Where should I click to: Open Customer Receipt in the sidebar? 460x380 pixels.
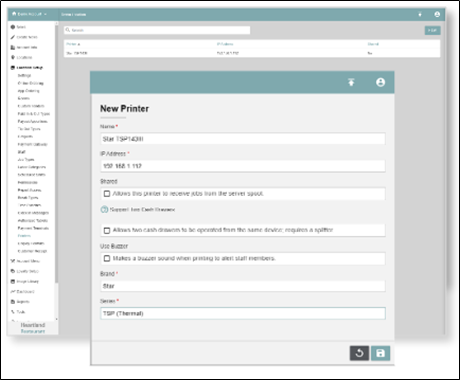[x=32, y=251]
